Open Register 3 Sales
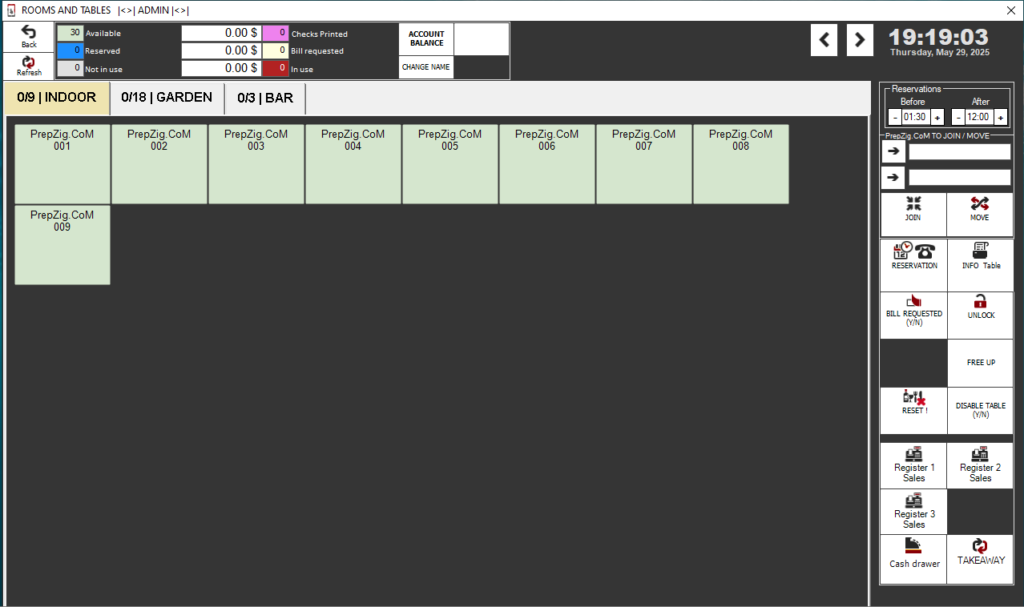 tap(914, 512)
